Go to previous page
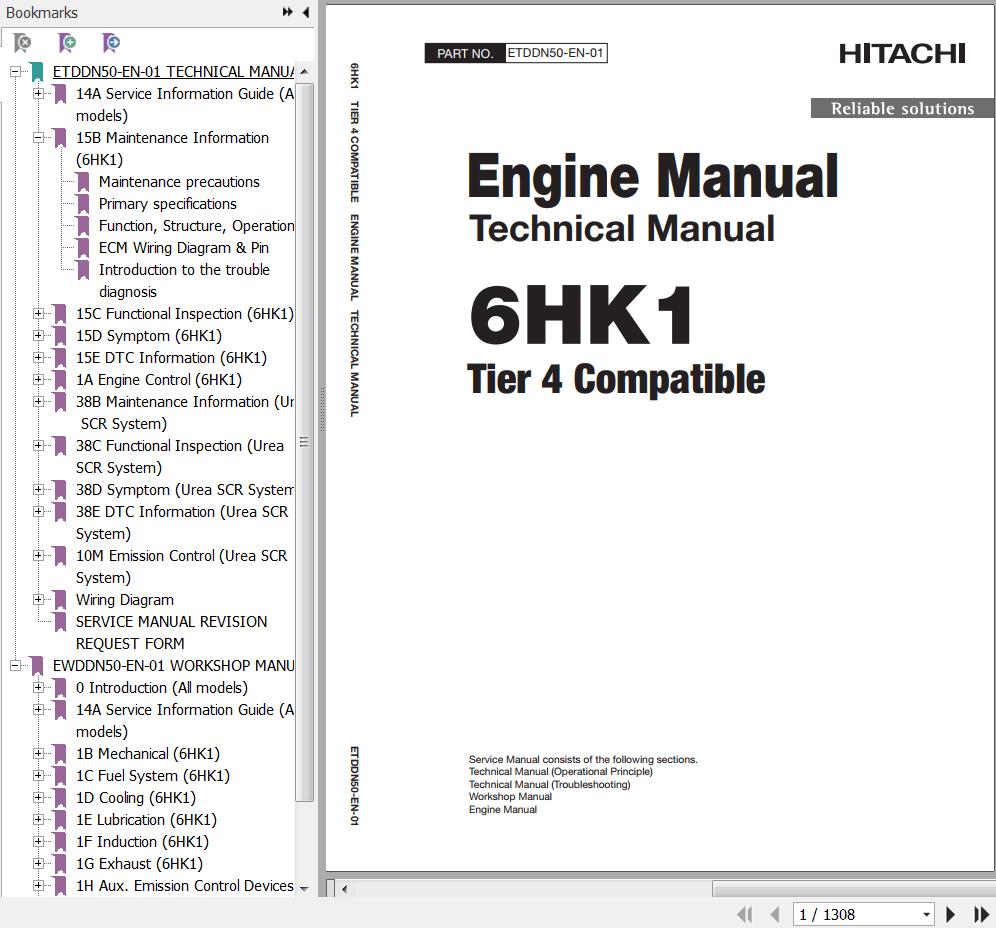The width and height of the screenshot is (996, 928). [774, 915]
